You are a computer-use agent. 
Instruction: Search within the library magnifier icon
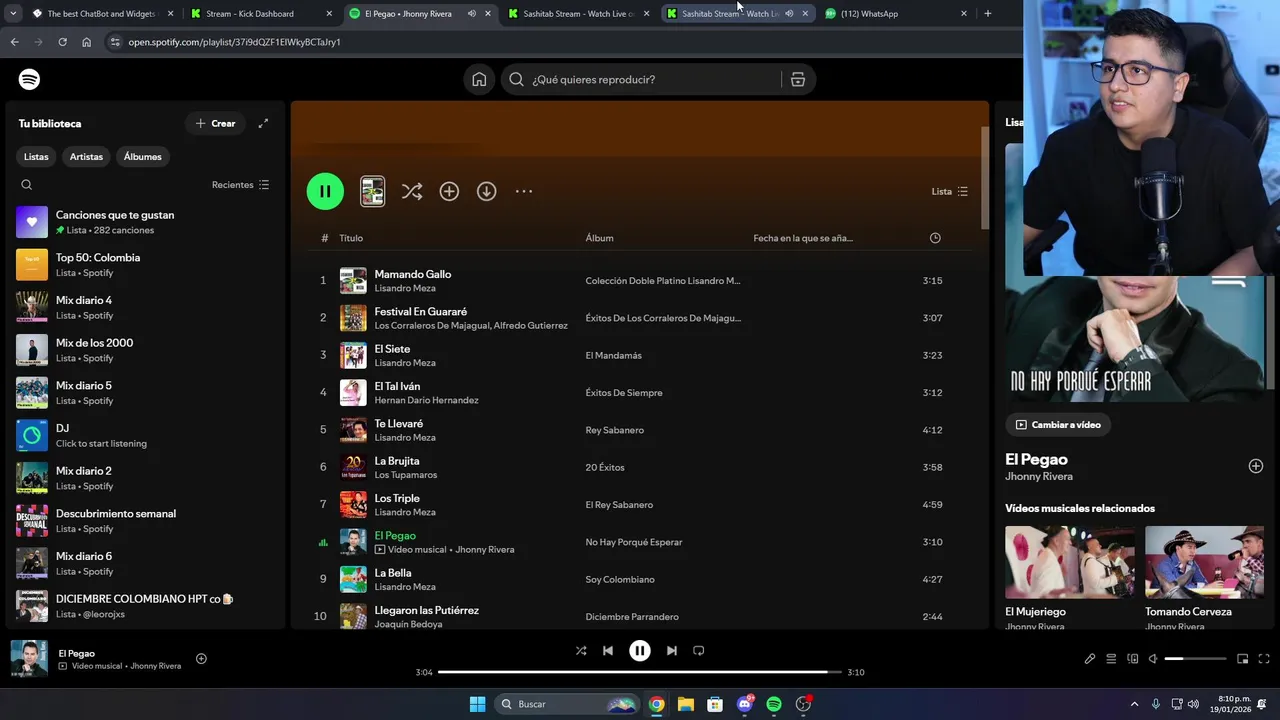(27, 184)
